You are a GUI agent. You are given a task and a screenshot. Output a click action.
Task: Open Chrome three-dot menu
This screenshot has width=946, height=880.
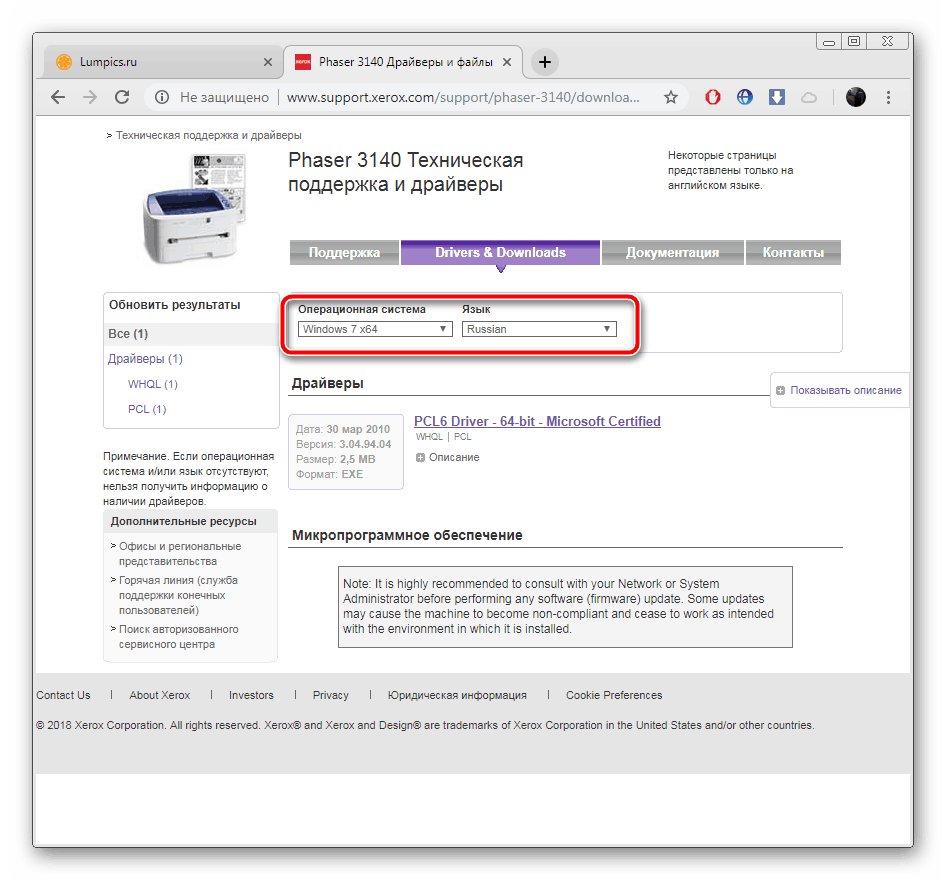pos(889,97)
